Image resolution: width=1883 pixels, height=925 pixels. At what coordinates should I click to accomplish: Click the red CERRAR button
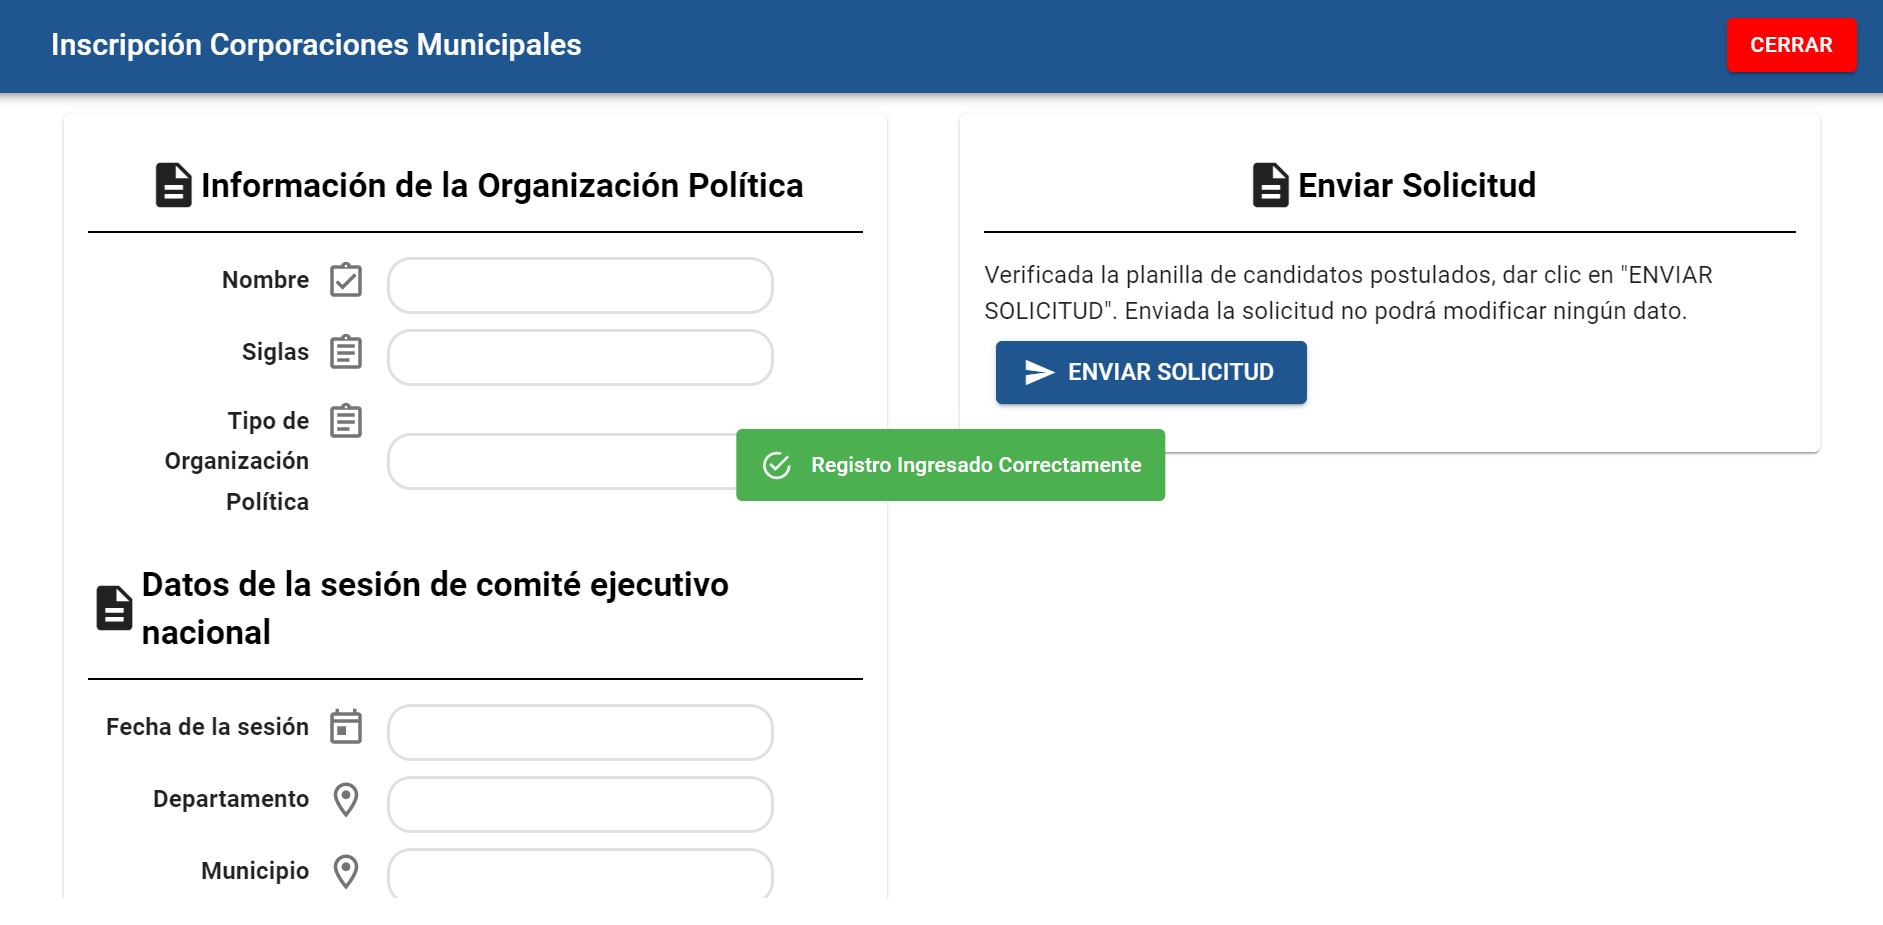[x=1791, y=45]
